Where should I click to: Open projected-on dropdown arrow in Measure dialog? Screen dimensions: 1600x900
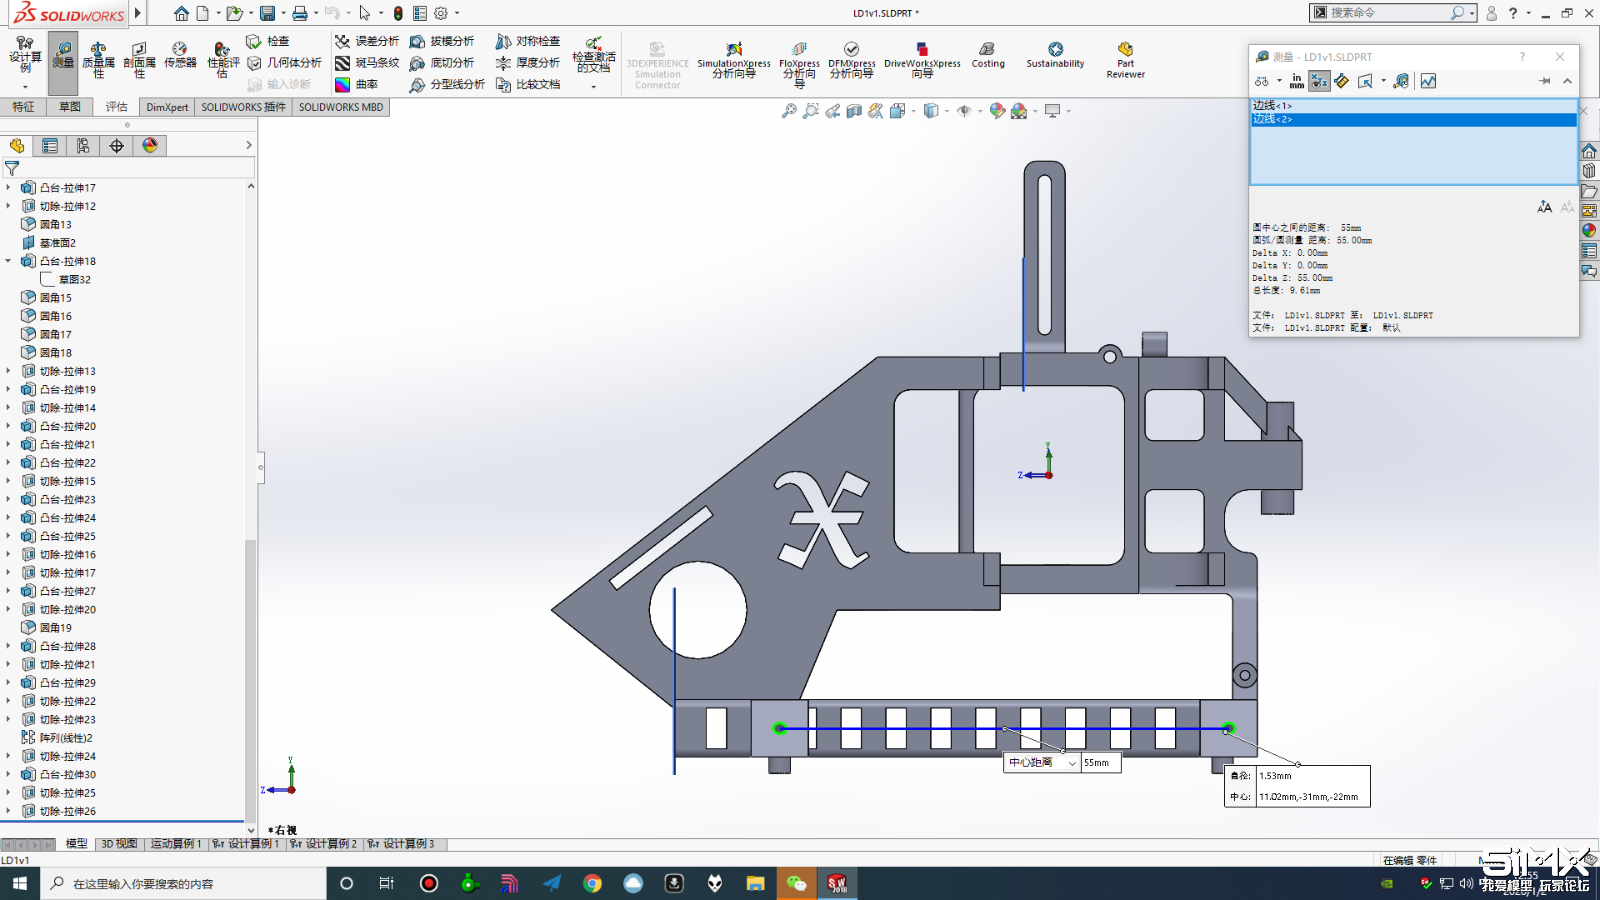pyautogui.click(x=1384, y=81)
